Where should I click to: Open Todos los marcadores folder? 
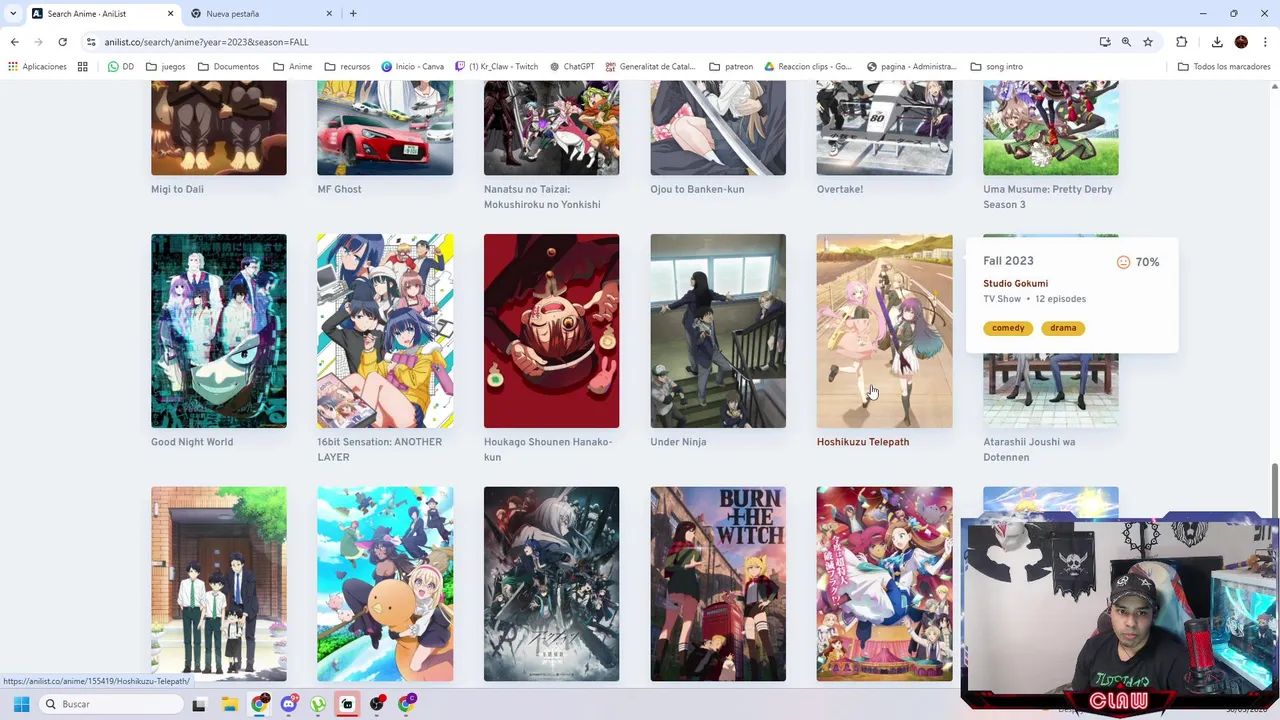point(1224,67)
